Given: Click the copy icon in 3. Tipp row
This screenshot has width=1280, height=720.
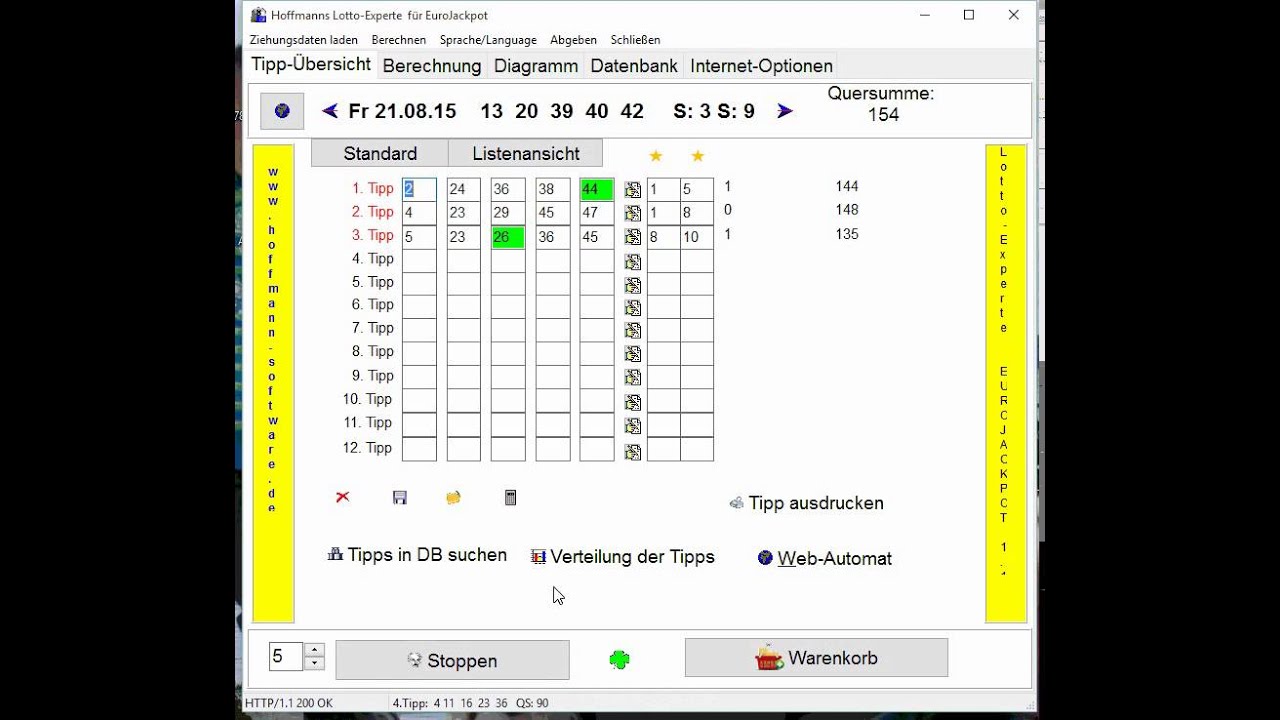Looking at the screenshot, I should pos(632,237).
